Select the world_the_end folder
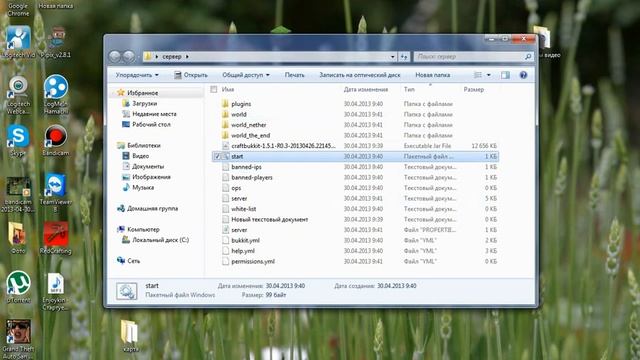This screenshot has width=640, height=360. tap(250, 136)
